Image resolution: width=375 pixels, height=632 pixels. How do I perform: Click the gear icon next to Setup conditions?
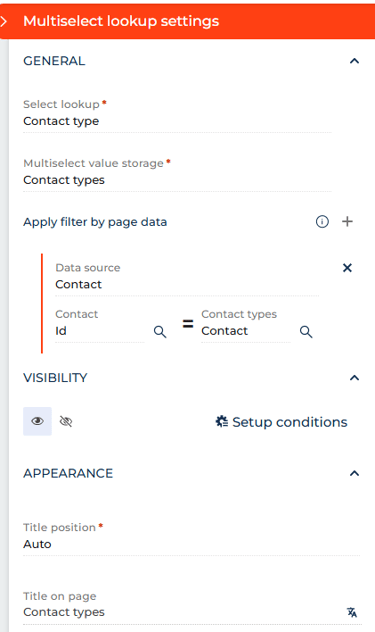tap(221, 422)
